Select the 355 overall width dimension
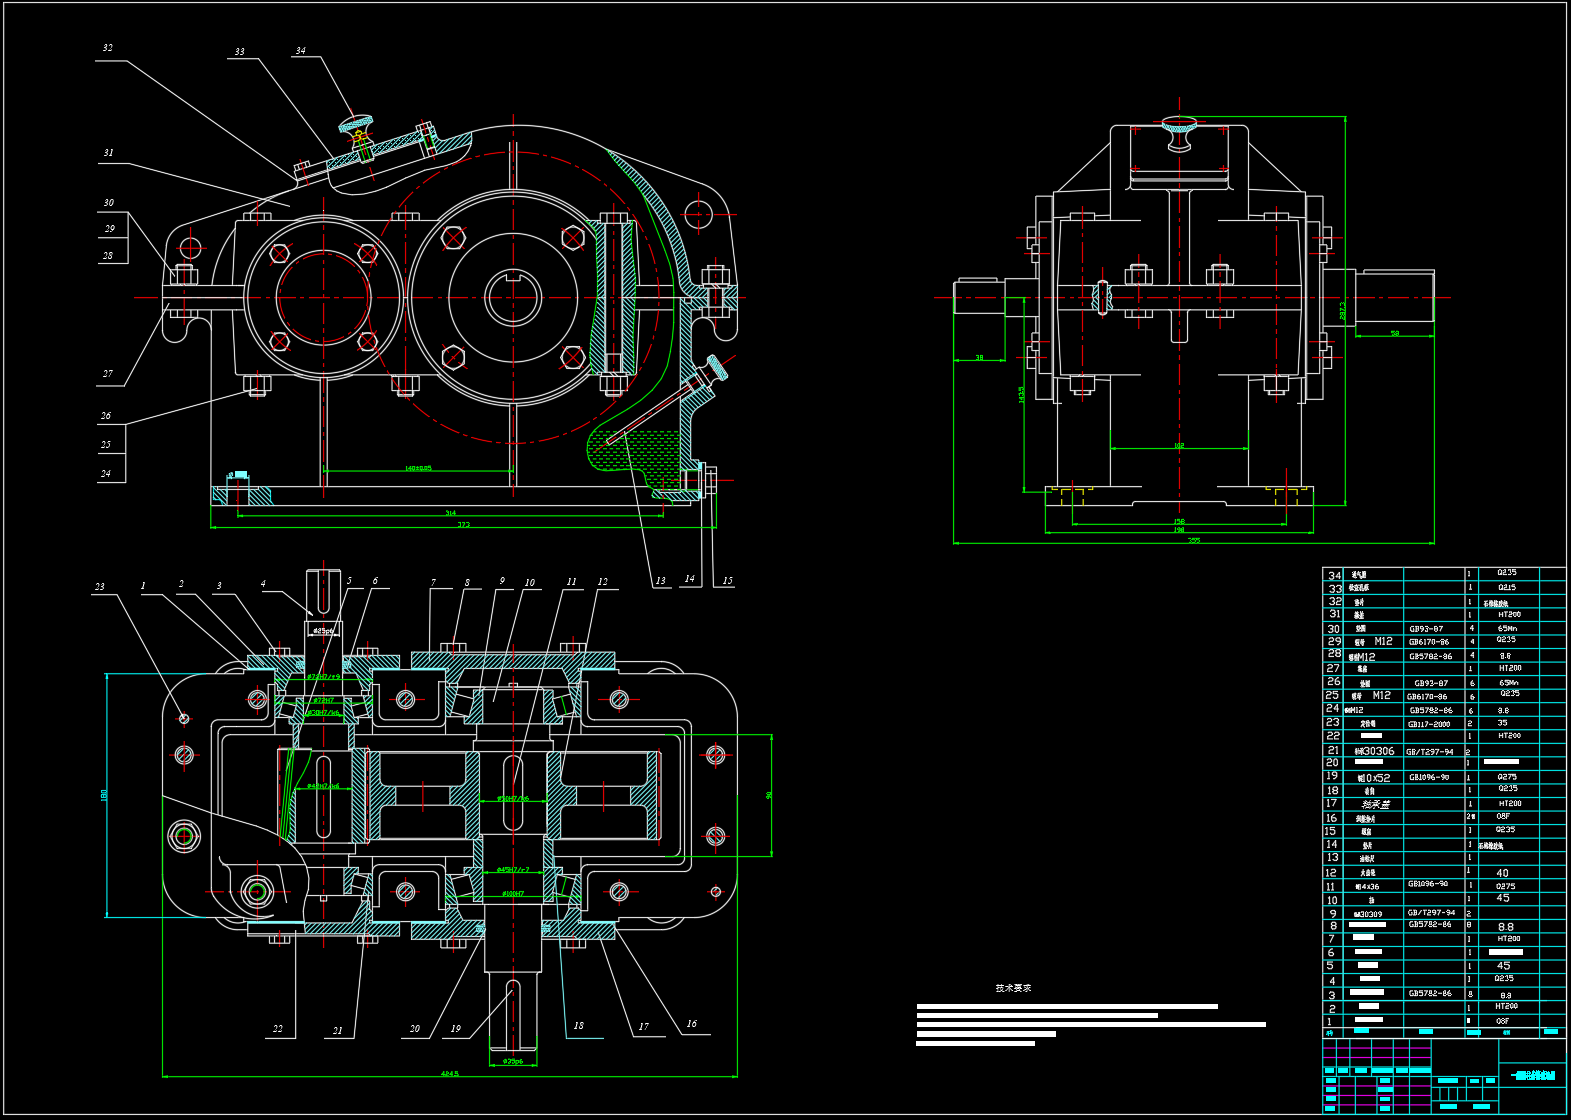This screenshot has height=1120, width=1571. (1193, 541)
